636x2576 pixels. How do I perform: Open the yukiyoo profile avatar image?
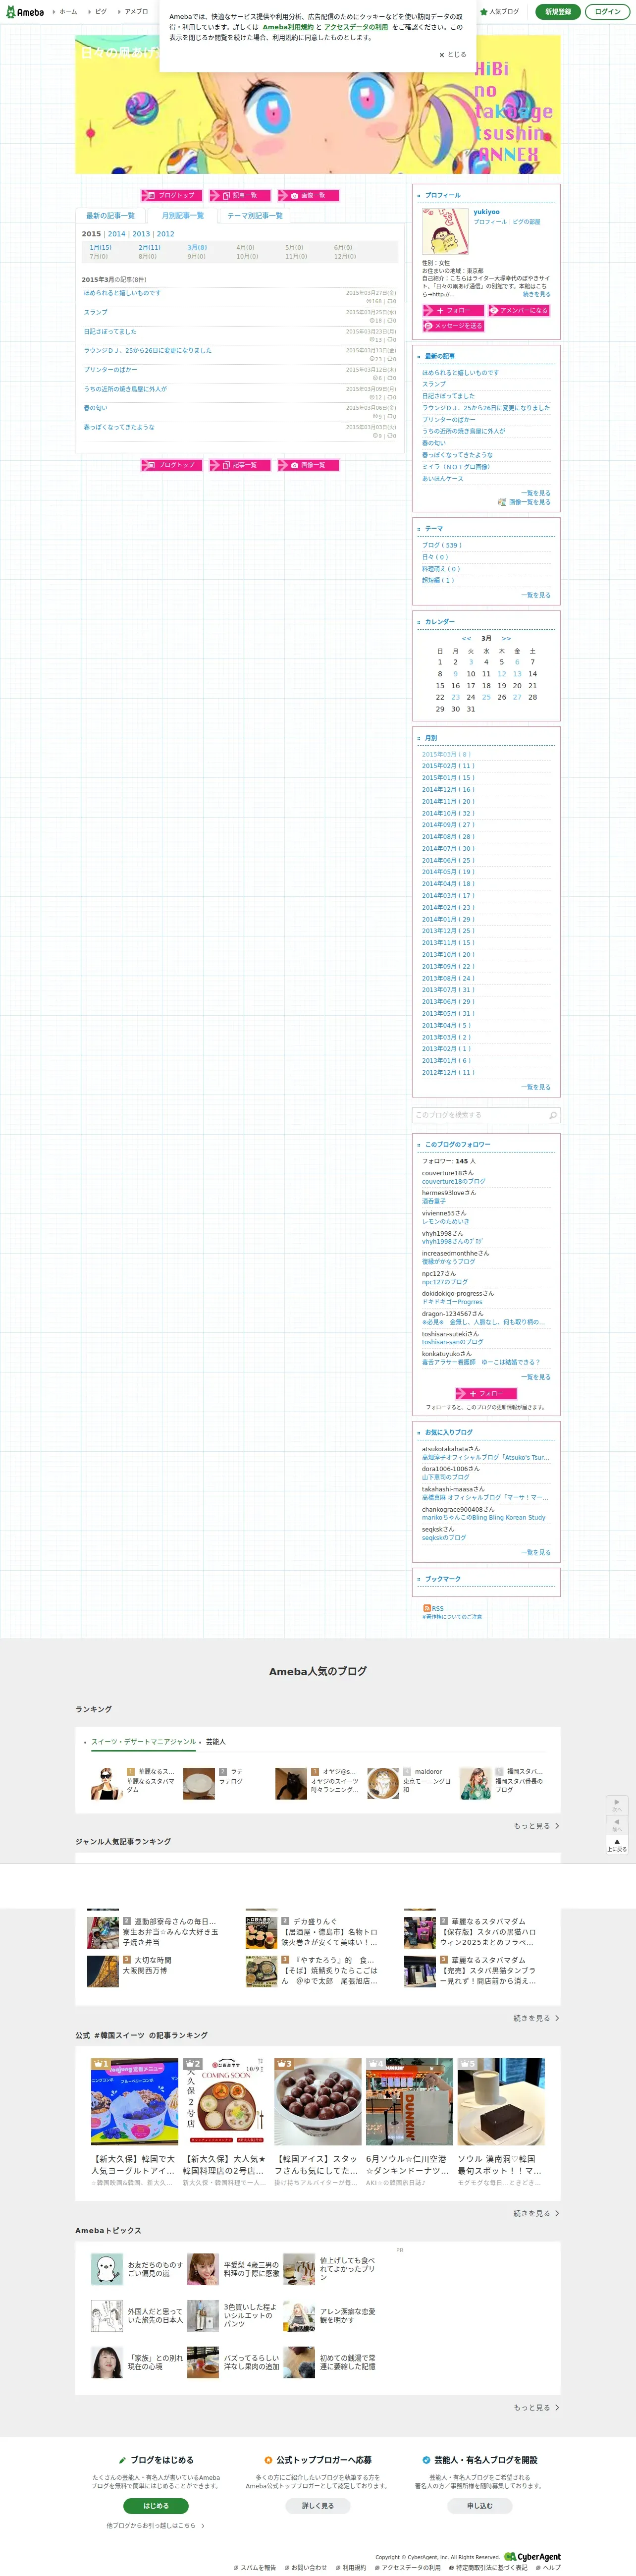445,231
